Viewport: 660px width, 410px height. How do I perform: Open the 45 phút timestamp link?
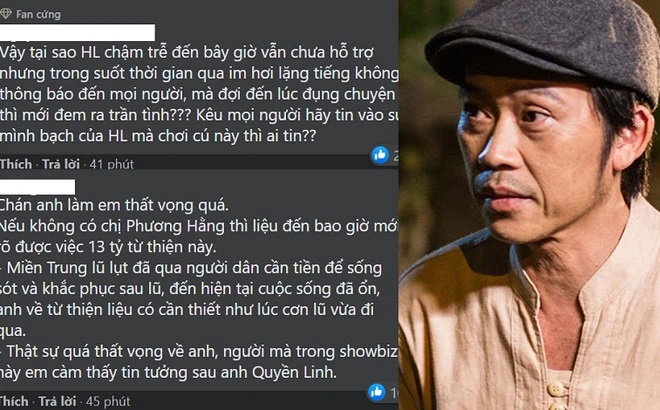coord(108,401)
